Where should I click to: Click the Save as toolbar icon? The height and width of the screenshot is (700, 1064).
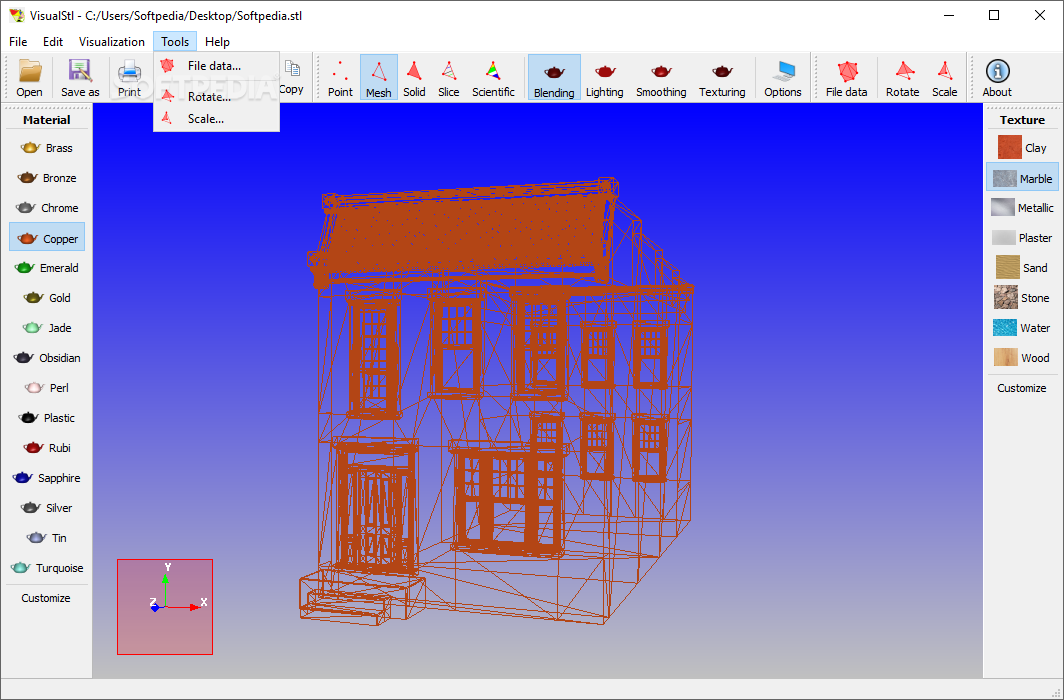tap(80, 77)
